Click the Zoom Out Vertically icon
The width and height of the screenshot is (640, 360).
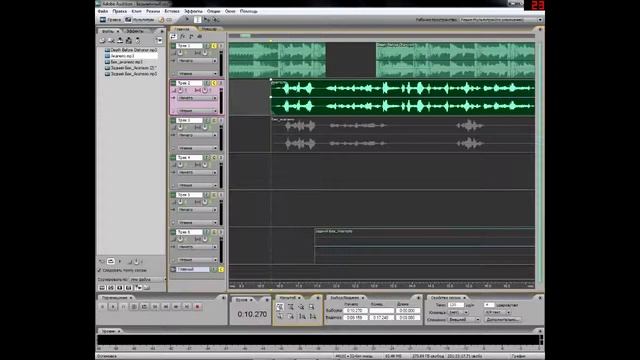coord(313,316)
